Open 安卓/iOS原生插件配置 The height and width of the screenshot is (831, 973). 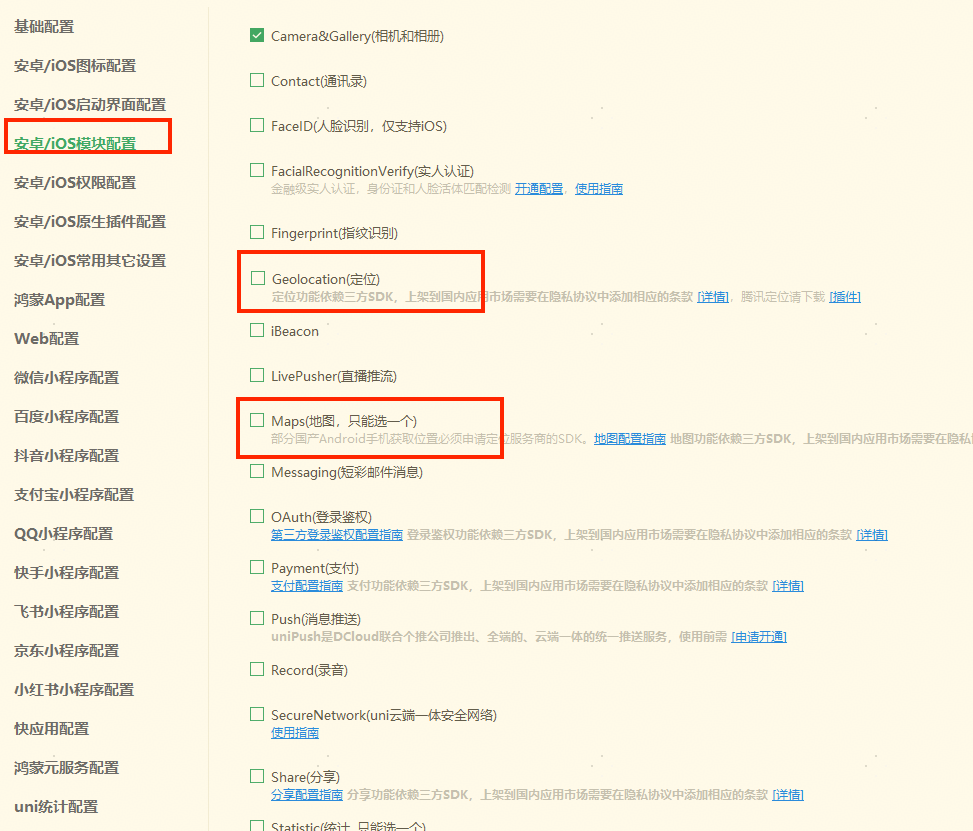point(90,222)
